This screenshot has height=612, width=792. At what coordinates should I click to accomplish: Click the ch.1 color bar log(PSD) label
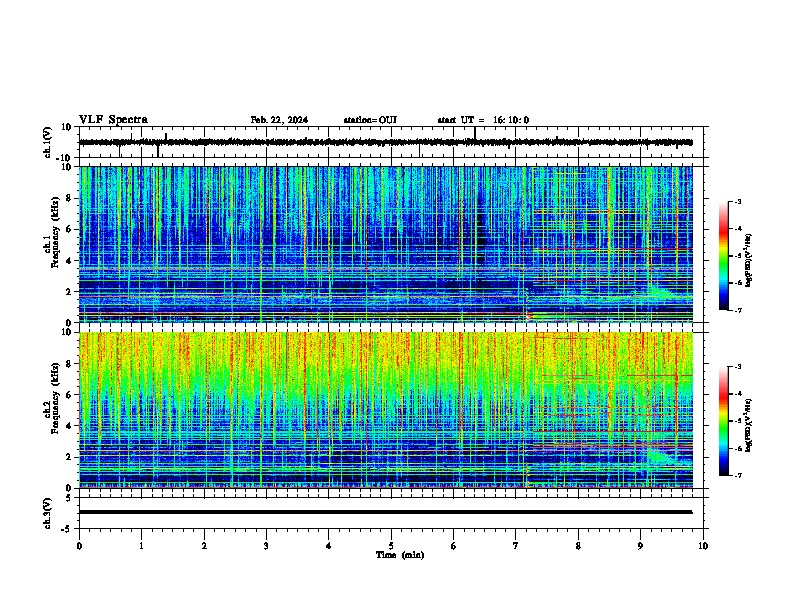tap(749, 261)
